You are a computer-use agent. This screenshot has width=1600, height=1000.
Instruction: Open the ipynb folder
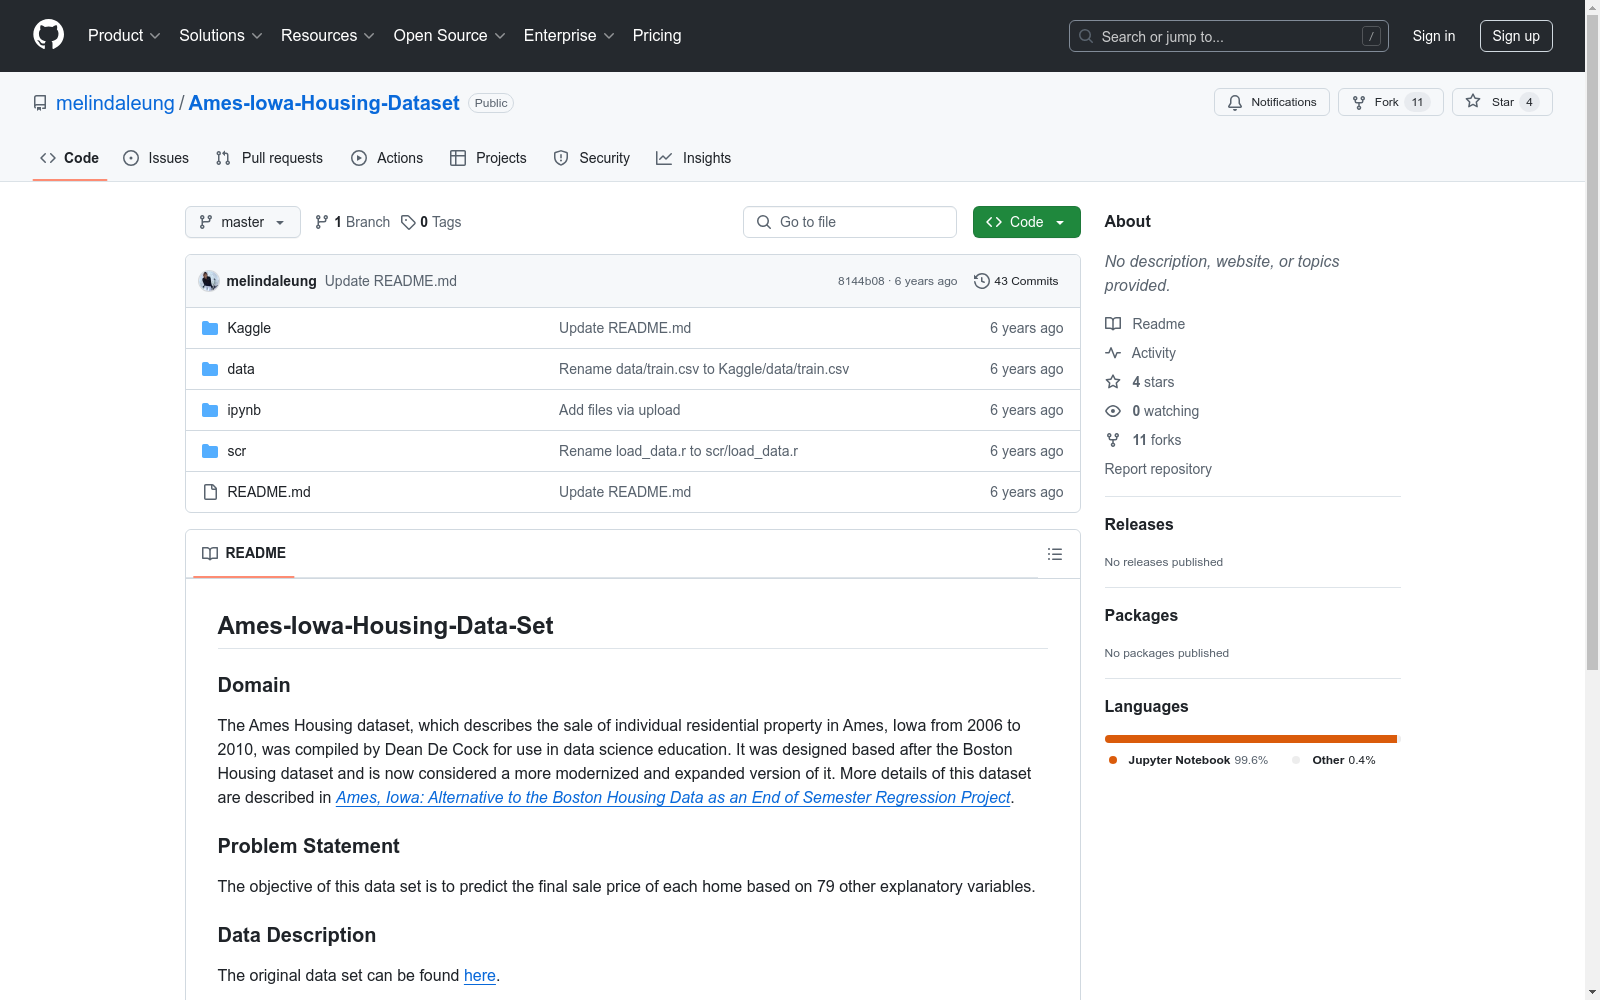(244, 410)
